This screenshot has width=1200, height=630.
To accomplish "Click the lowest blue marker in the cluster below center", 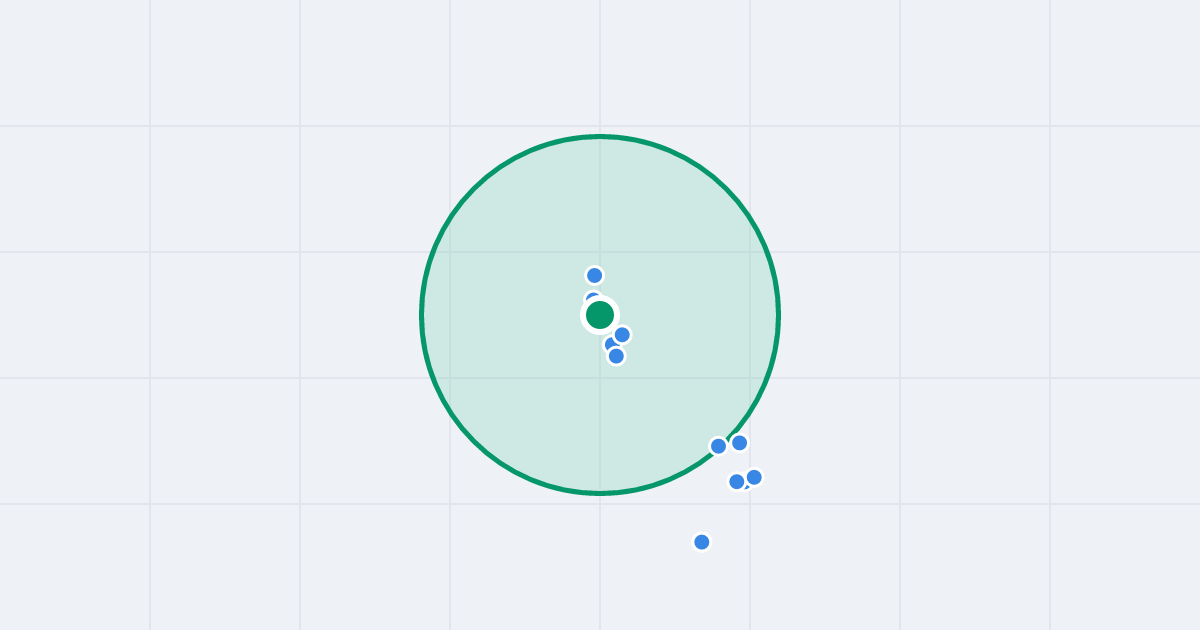I will [616, 356].
